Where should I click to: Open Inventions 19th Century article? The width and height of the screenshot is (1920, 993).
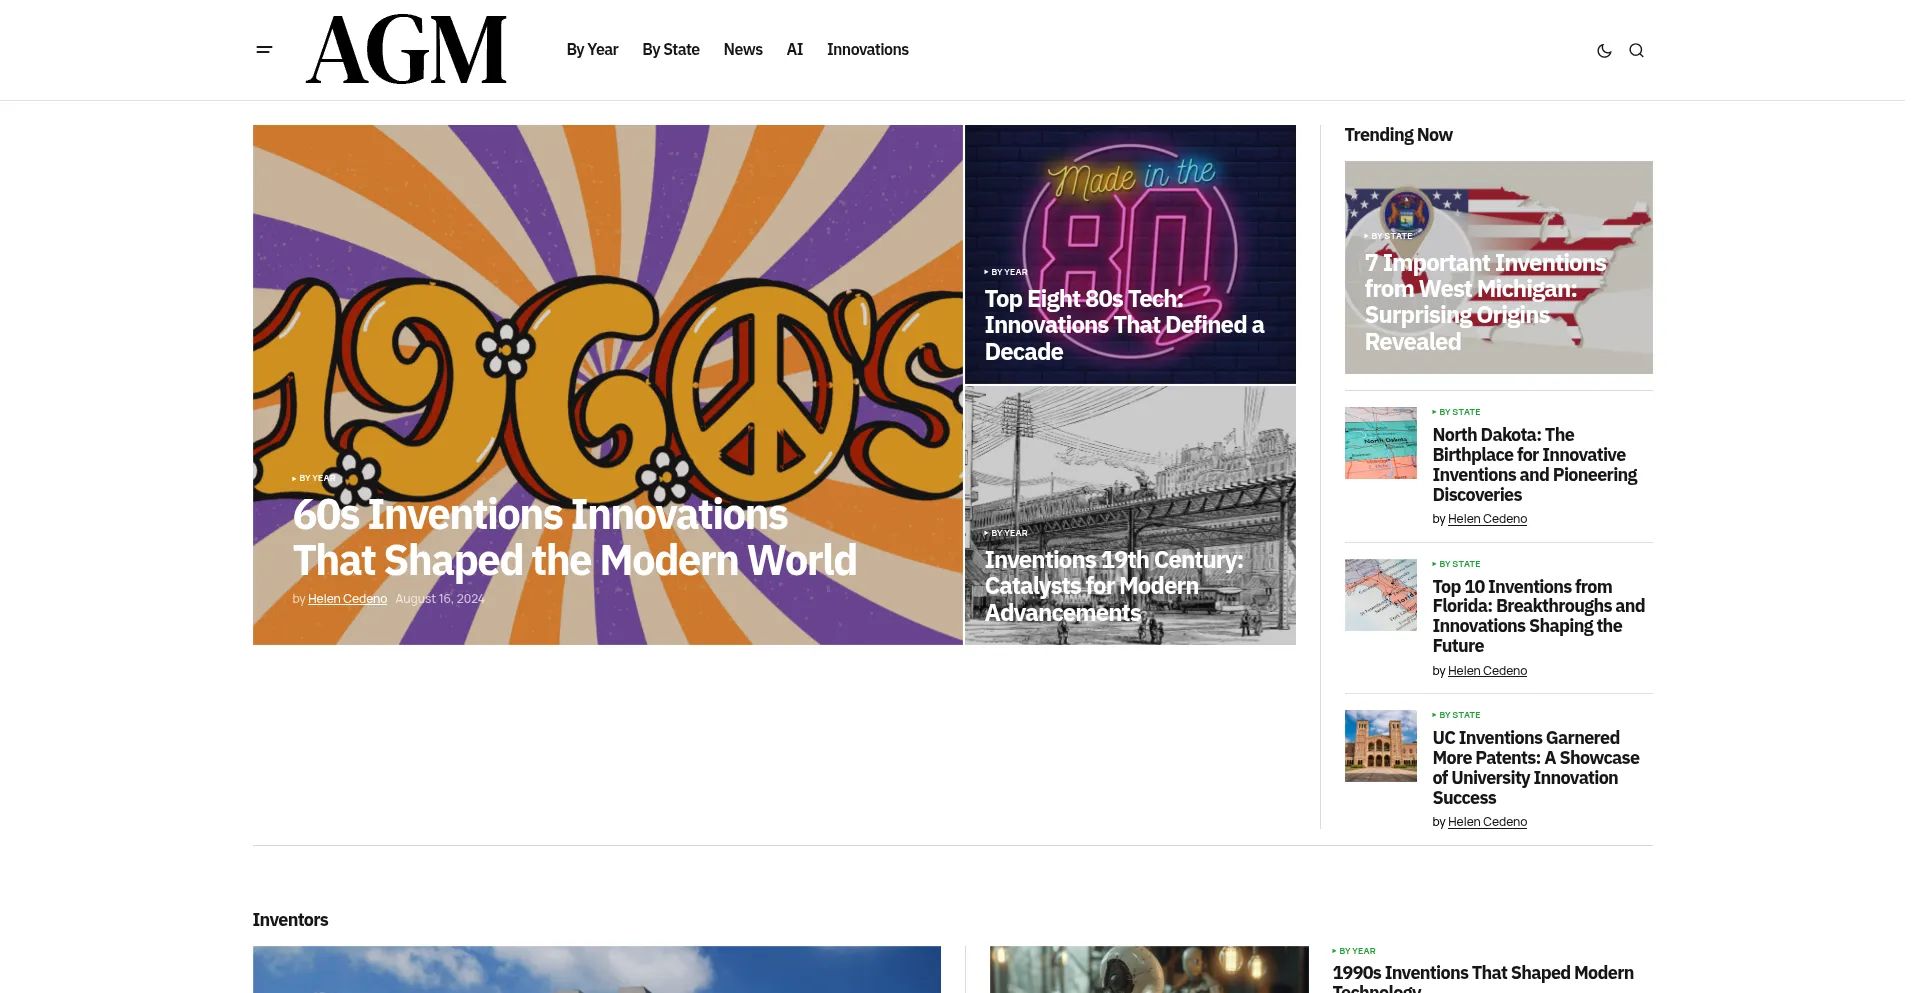point(1114,586)
